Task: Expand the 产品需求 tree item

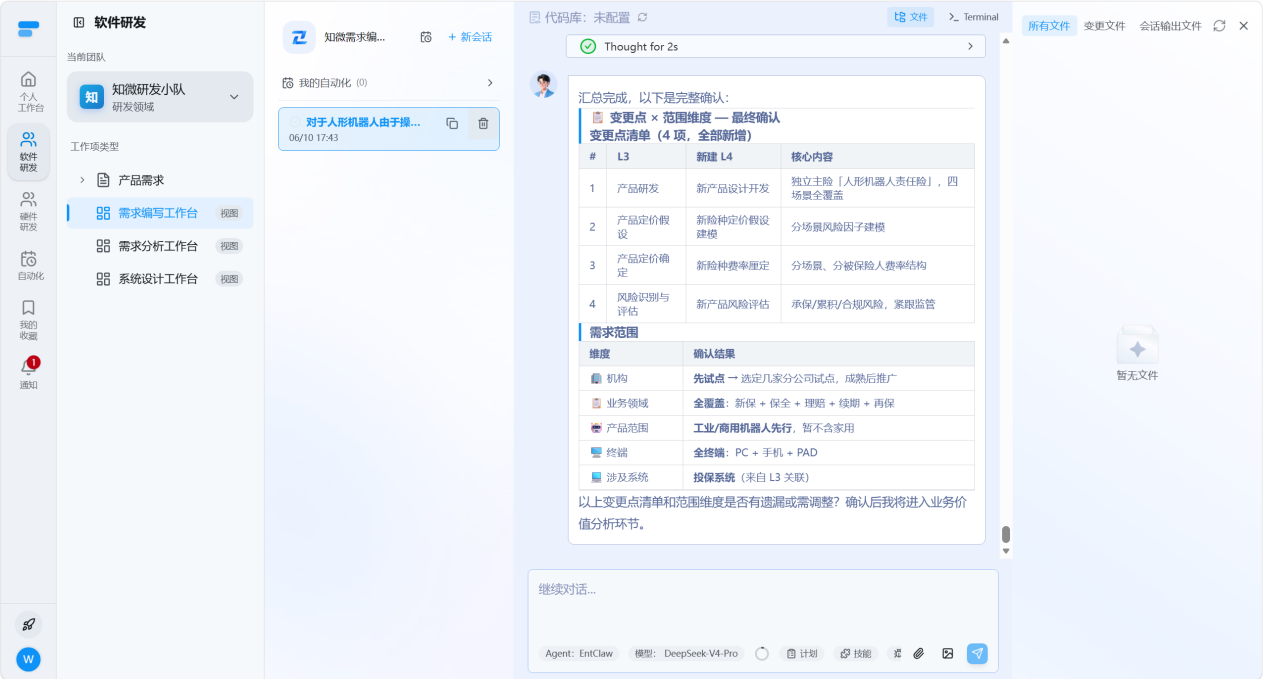Action: [82, 180]
